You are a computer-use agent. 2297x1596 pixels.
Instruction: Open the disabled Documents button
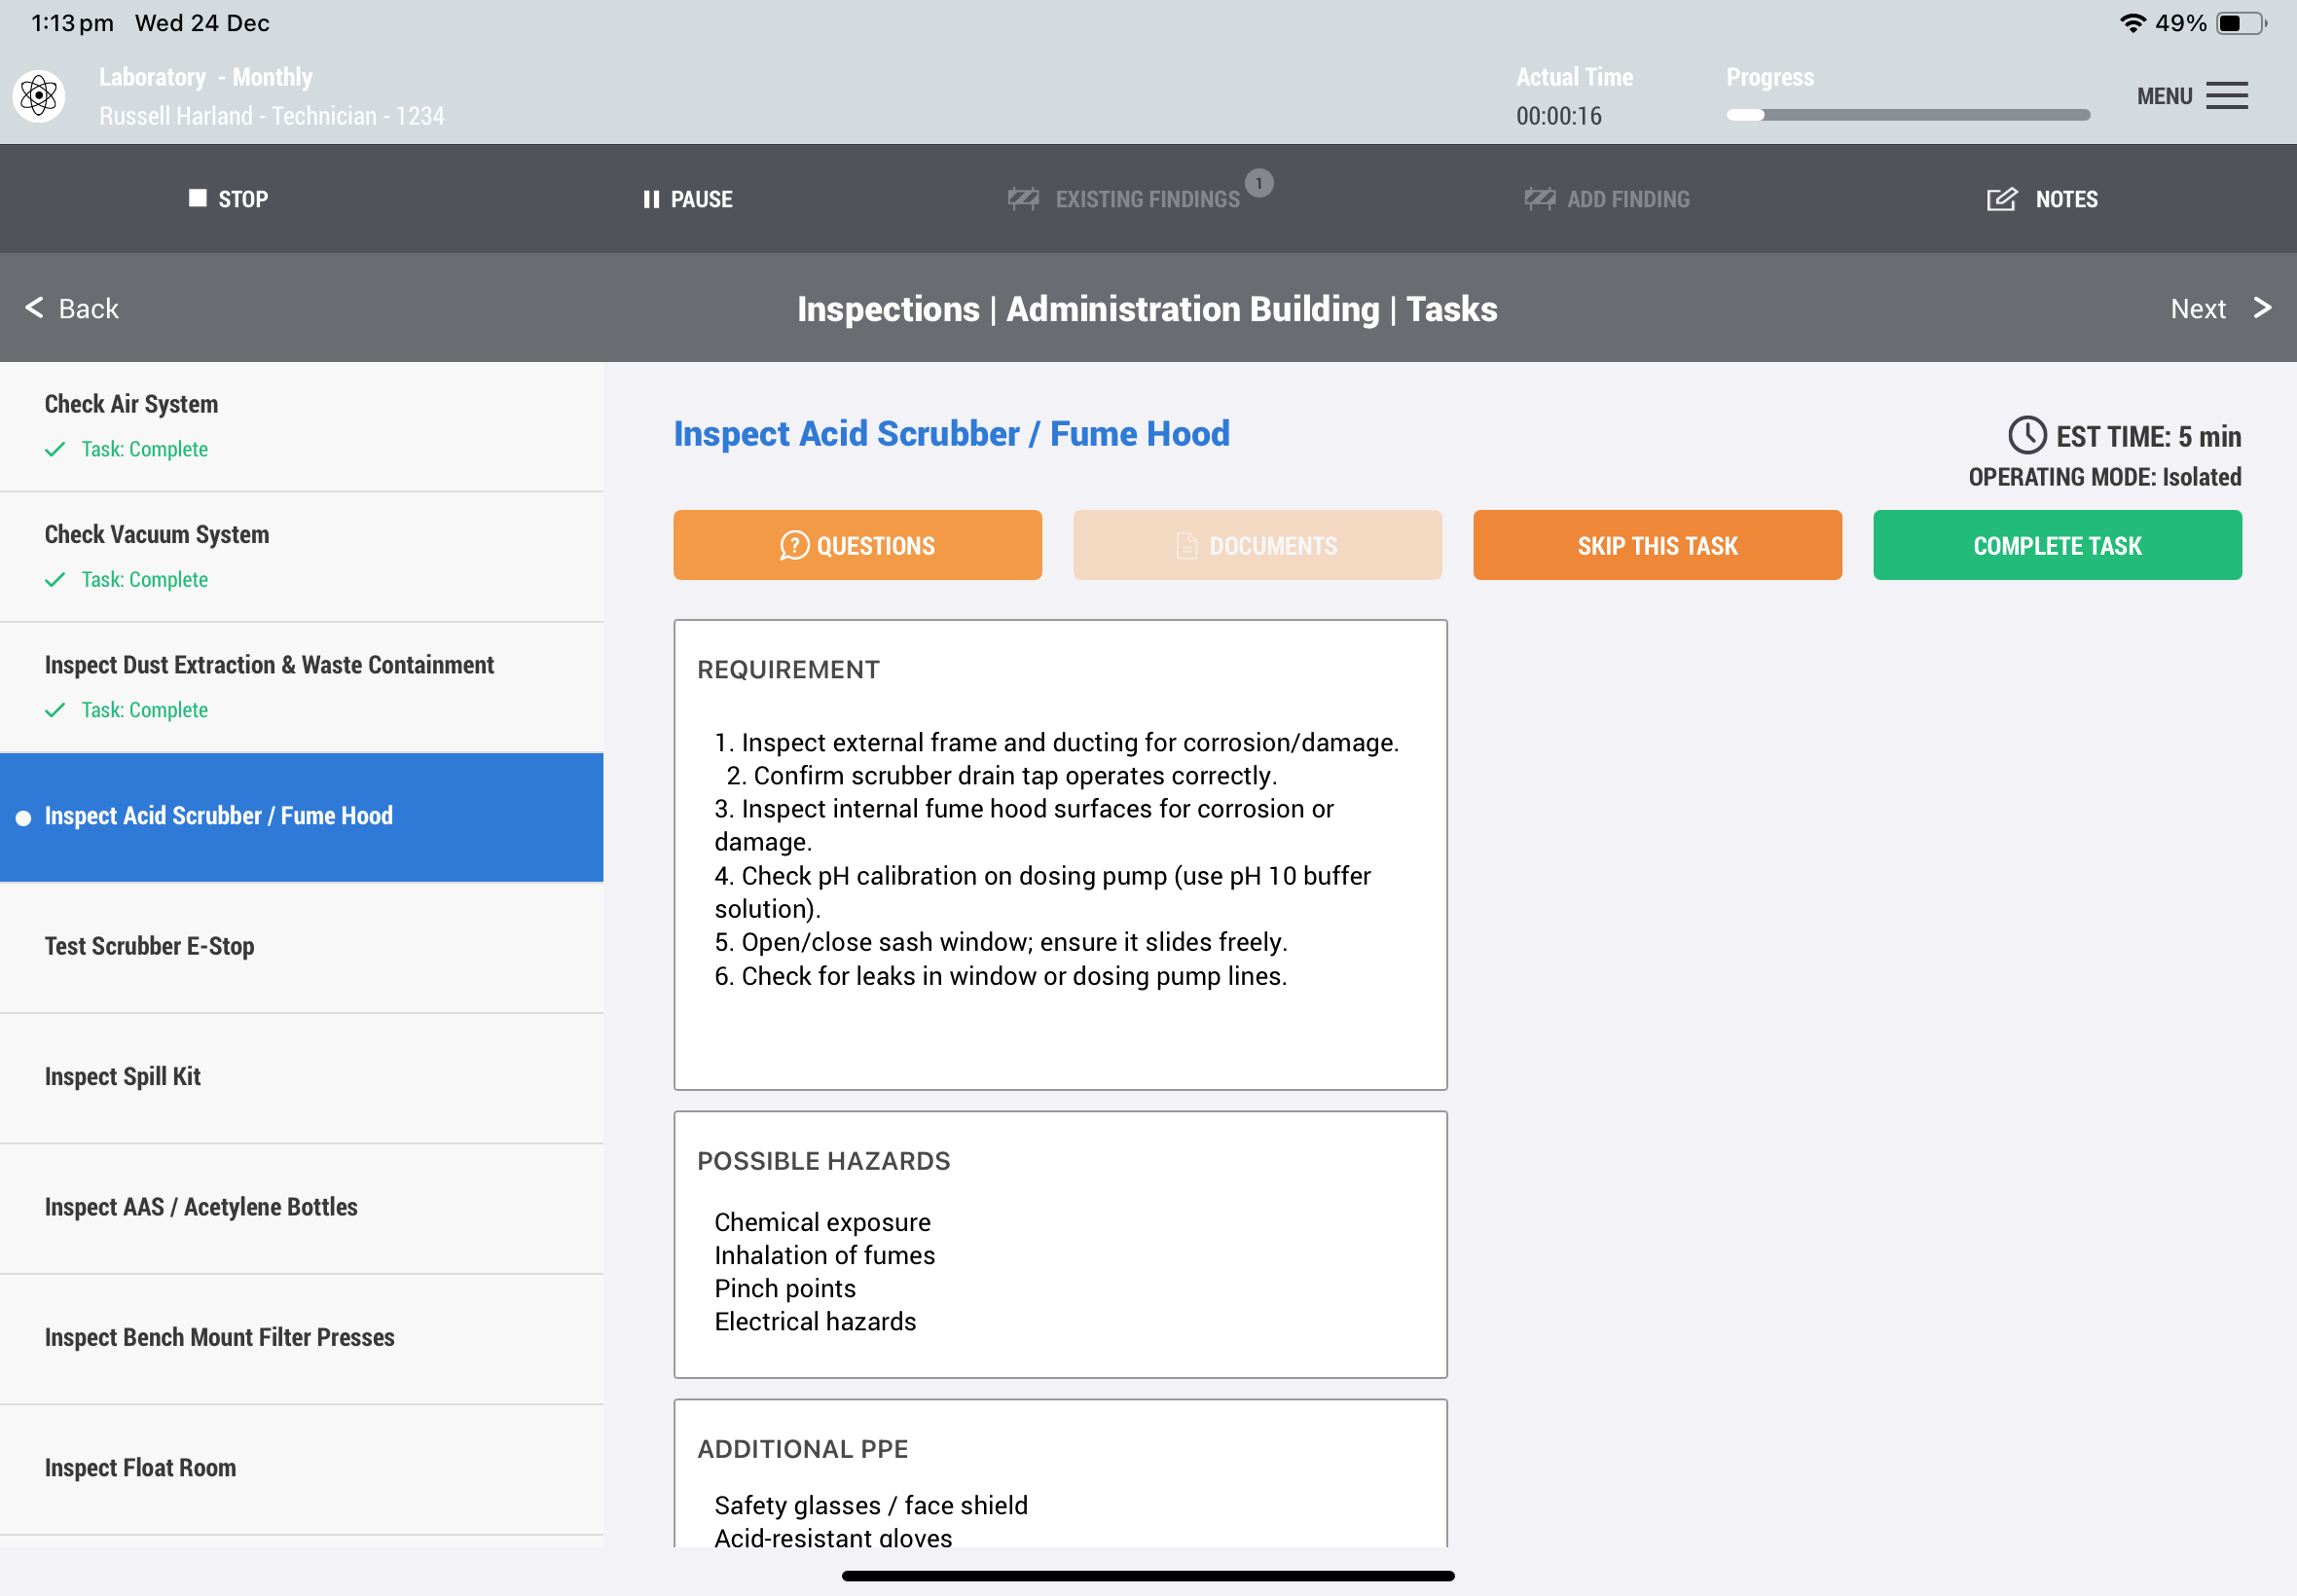1257,545
